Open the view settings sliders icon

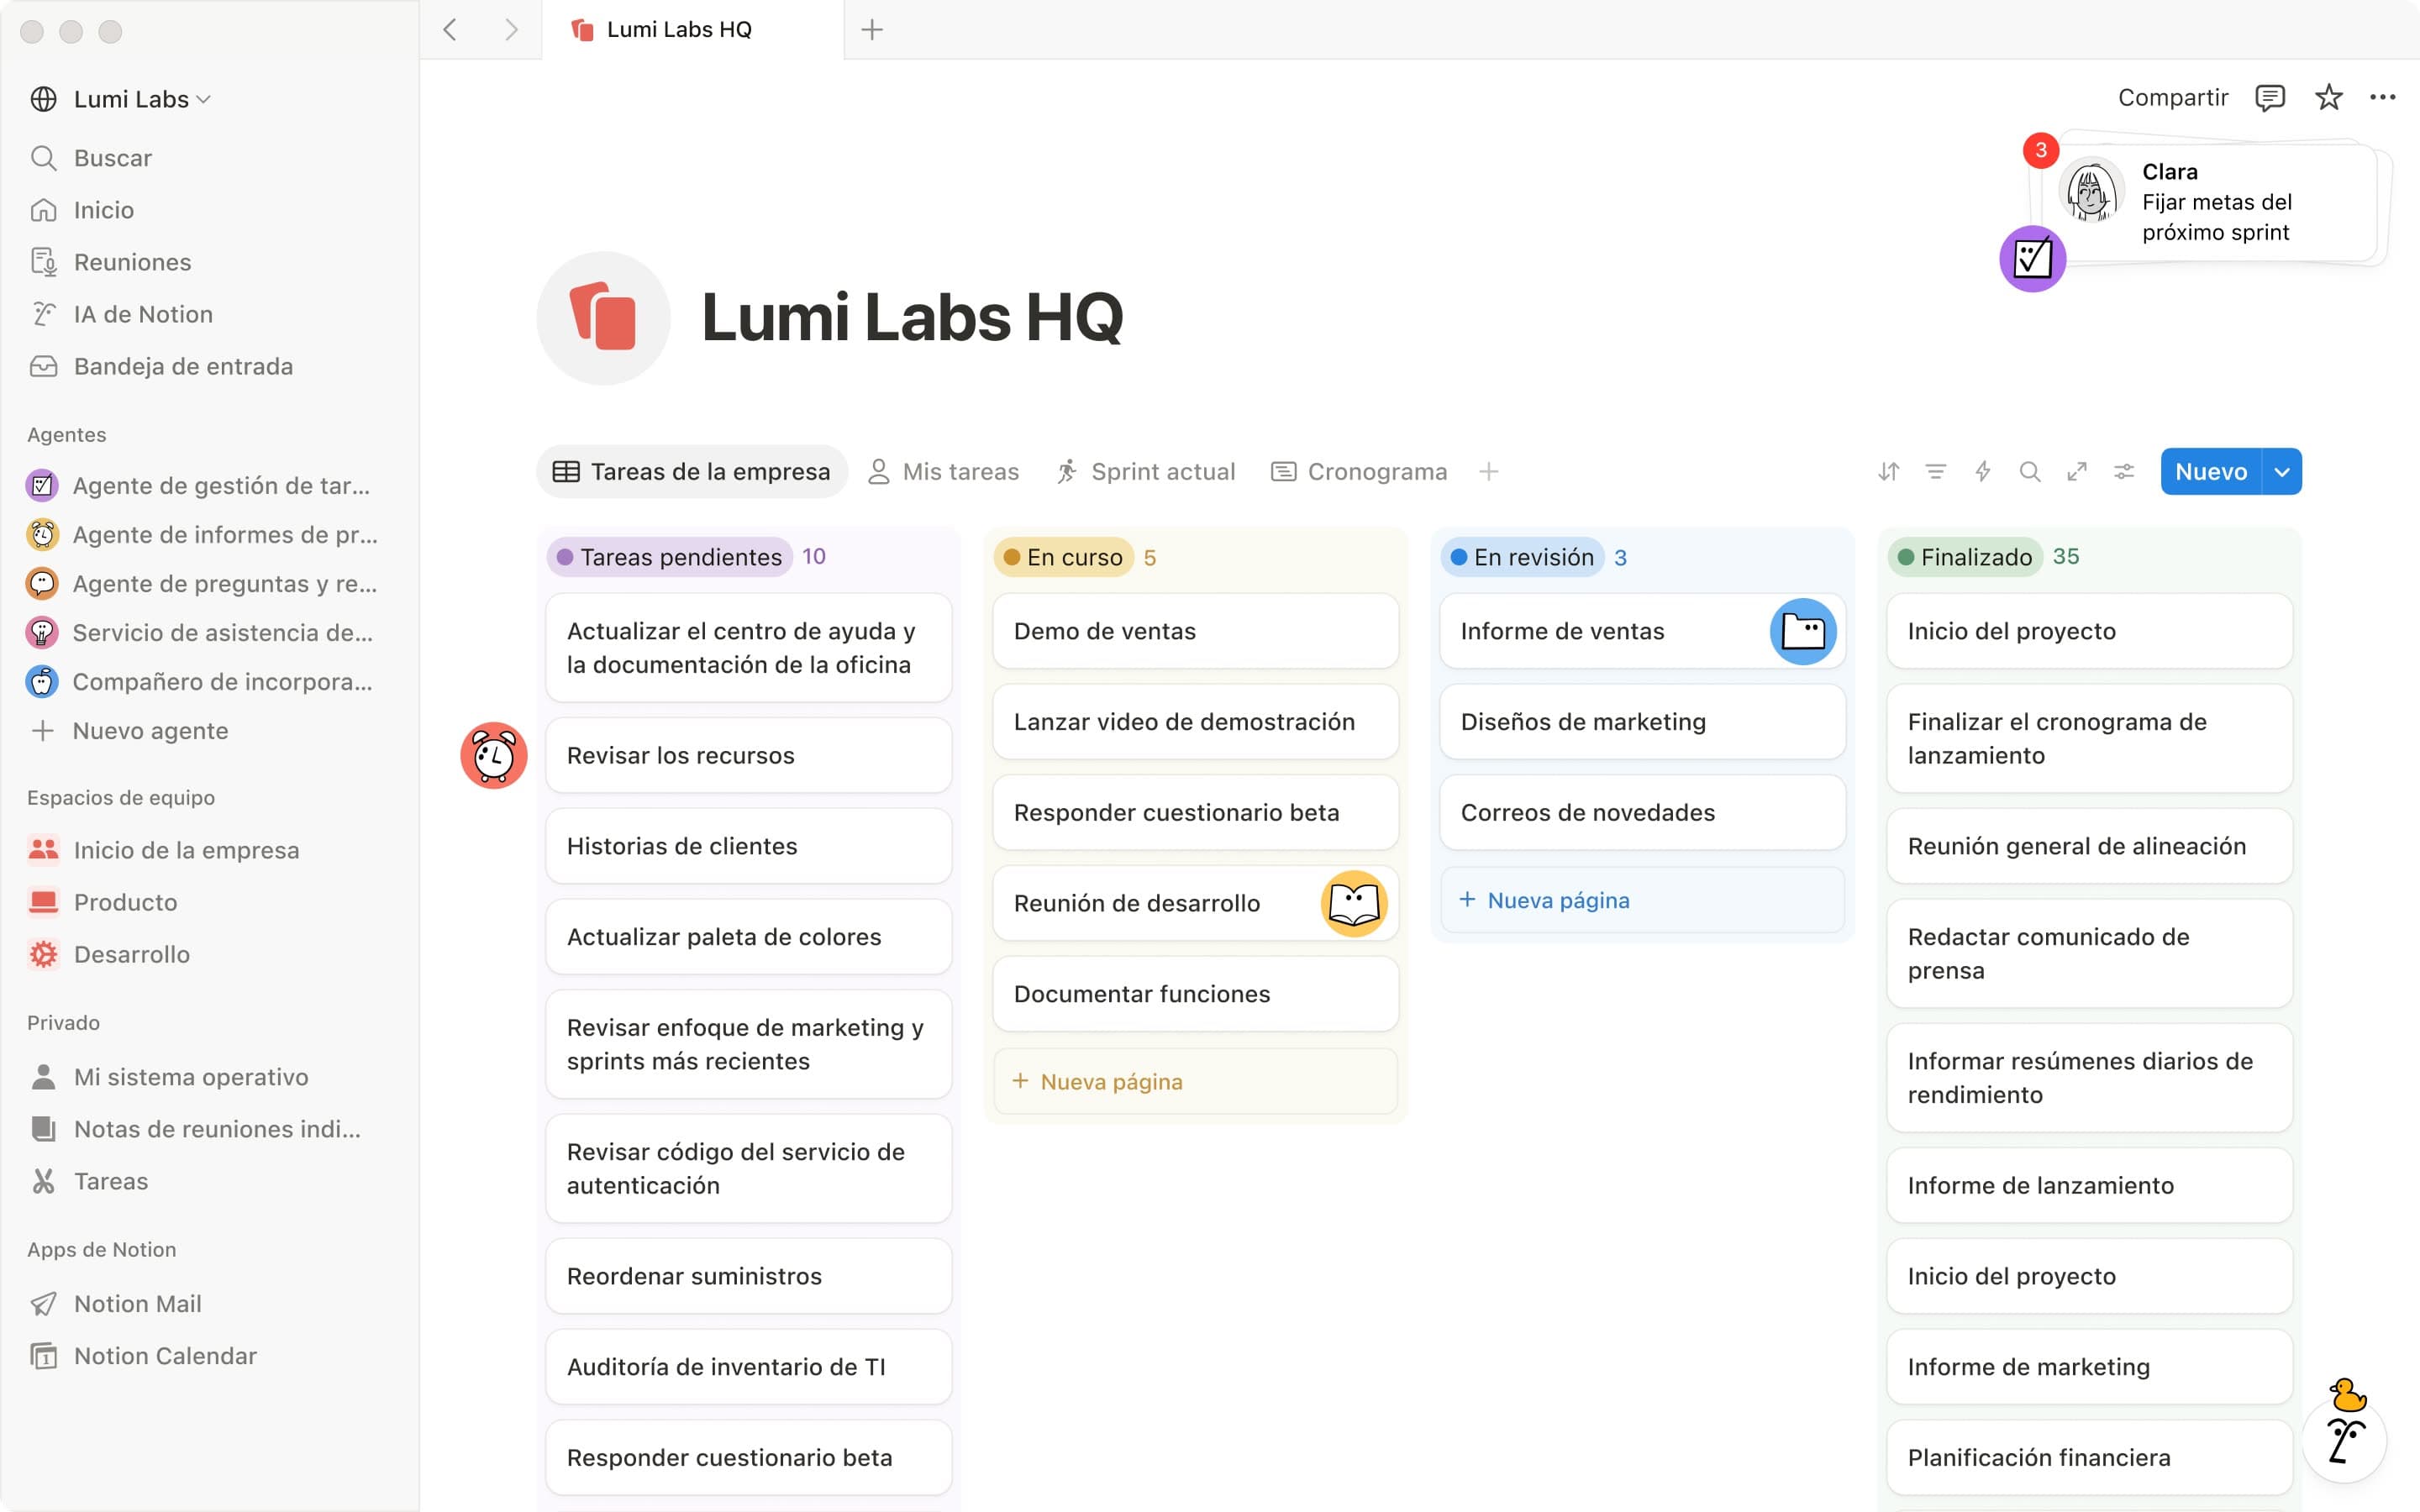(2124, 471)
